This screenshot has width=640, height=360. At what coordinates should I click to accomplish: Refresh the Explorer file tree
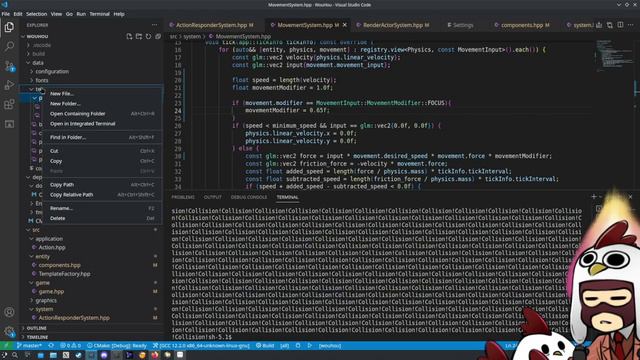[148, 36]
